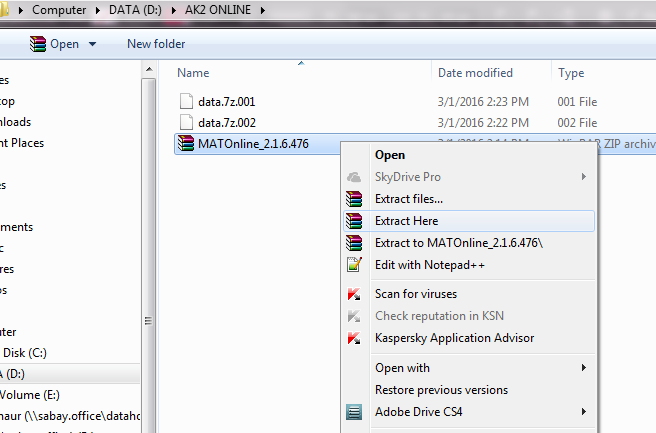Click the Adobe Drive CS4 icon
The width and height of the screenshot is (656, 433).
[353, 411]
